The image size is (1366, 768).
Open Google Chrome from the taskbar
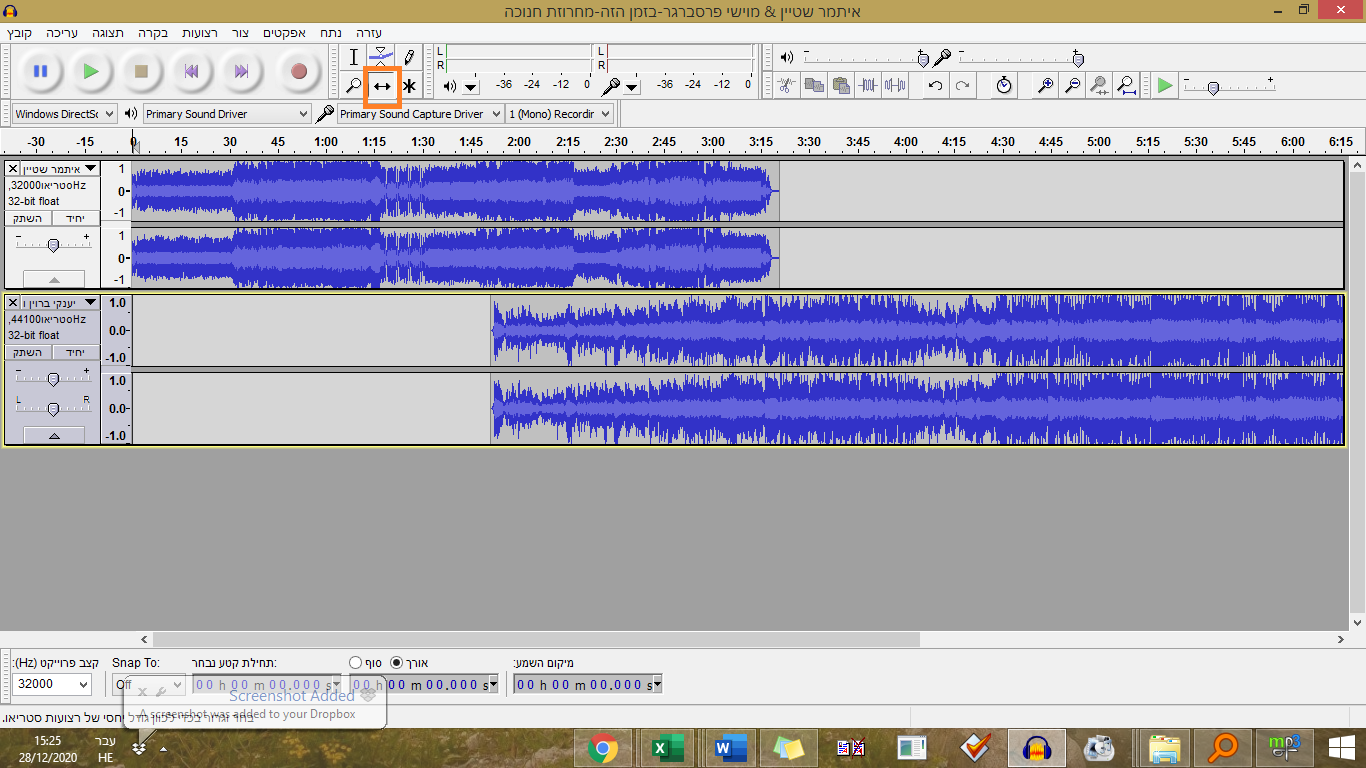pyautogui.click(x=602, y=747)
